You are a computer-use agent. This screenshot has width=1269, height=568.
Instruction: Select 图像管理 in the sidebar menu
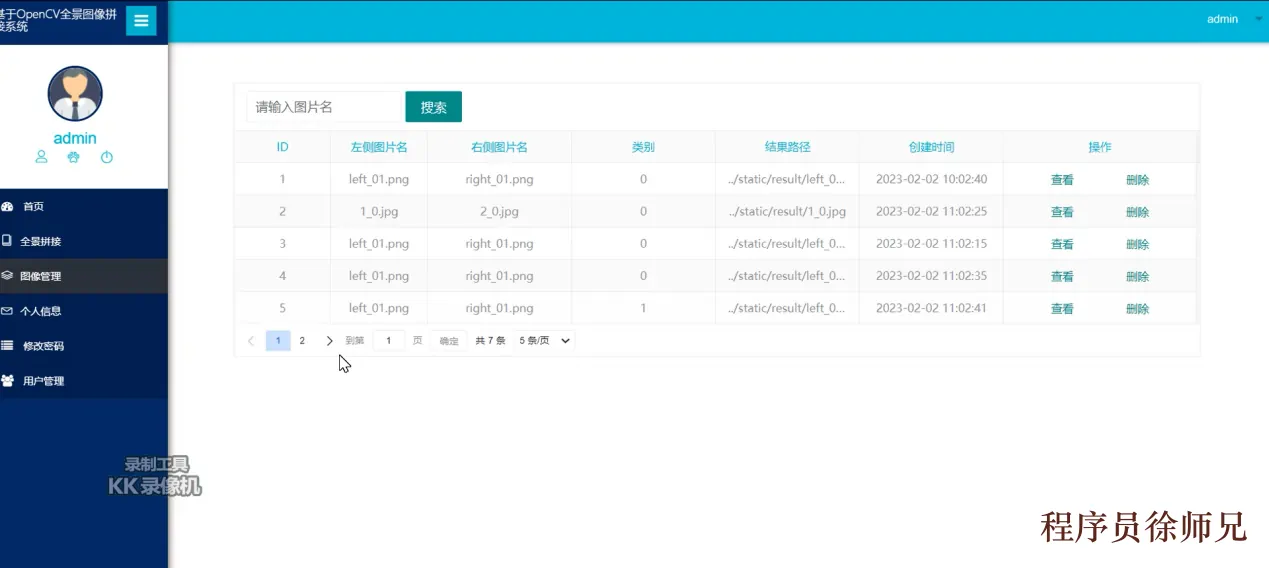(x=84, y=276)
